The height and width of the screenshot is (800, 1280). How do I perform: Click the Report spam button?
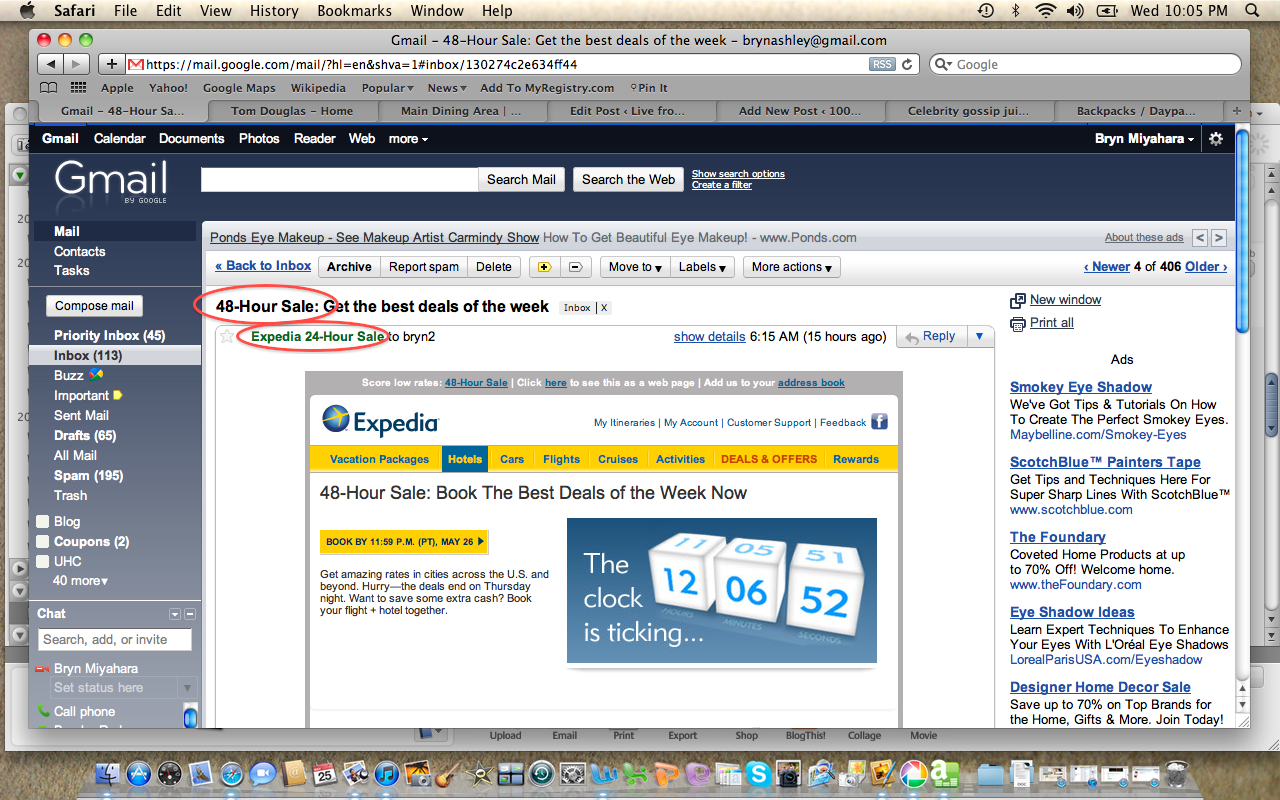tap(424, 267)
